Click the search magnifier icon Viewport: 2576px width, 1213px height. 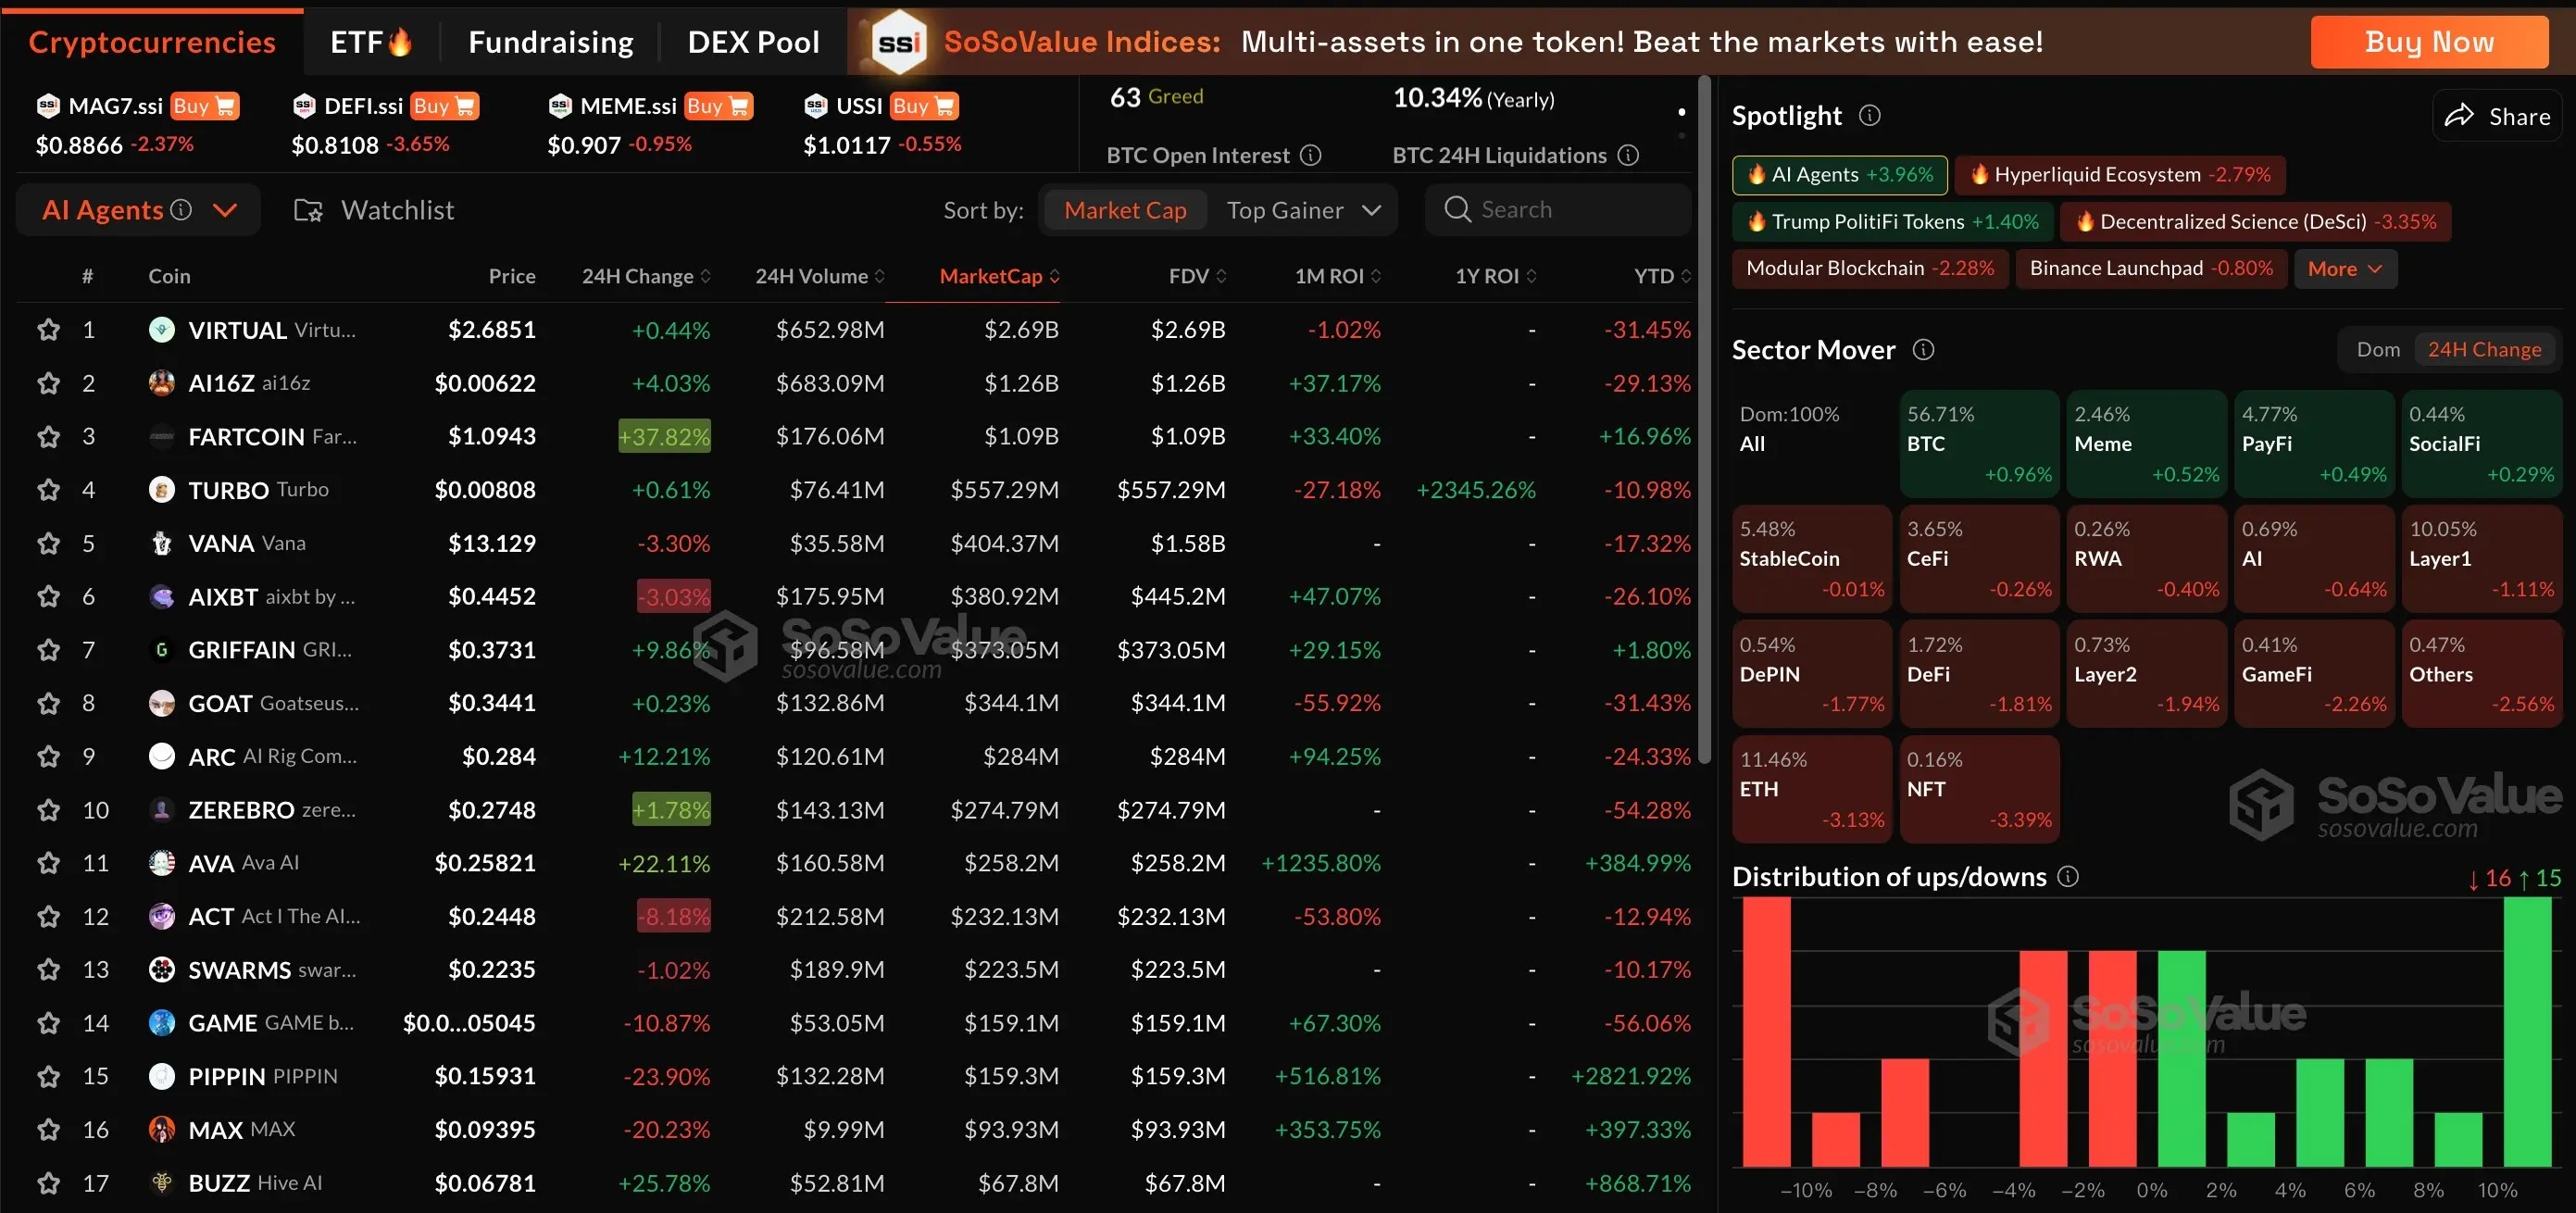point(1457,210)
